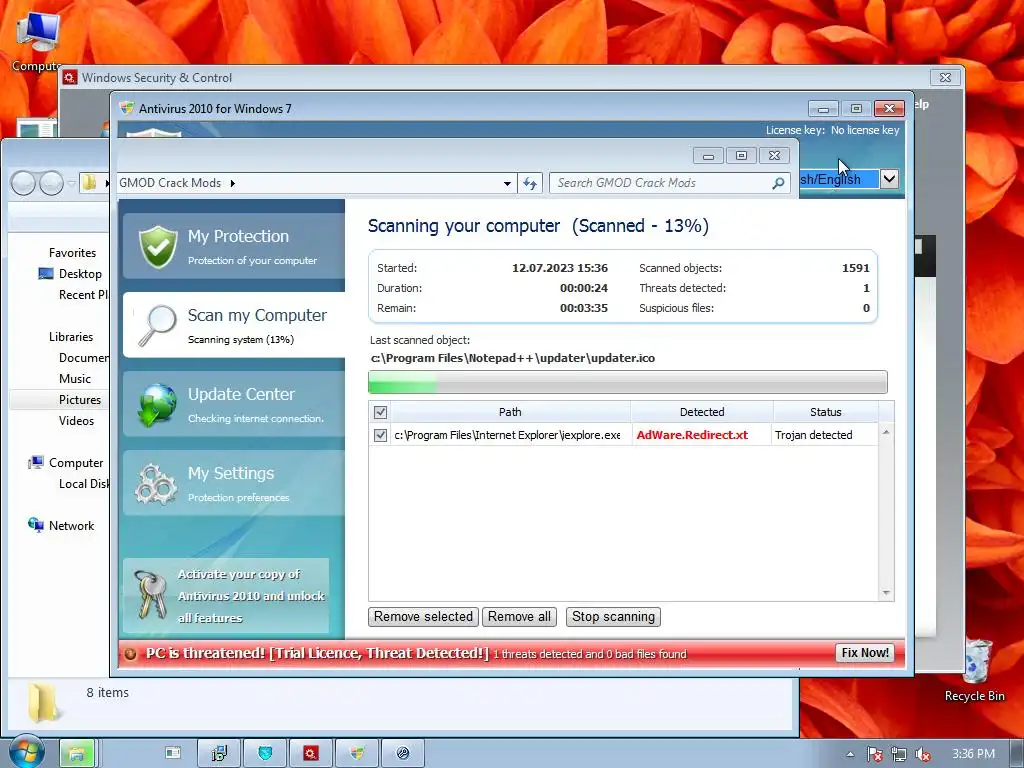Open Update Center globe icon
The height and width of the screenshot is (768, 1024).
click(x=157, y=405)
